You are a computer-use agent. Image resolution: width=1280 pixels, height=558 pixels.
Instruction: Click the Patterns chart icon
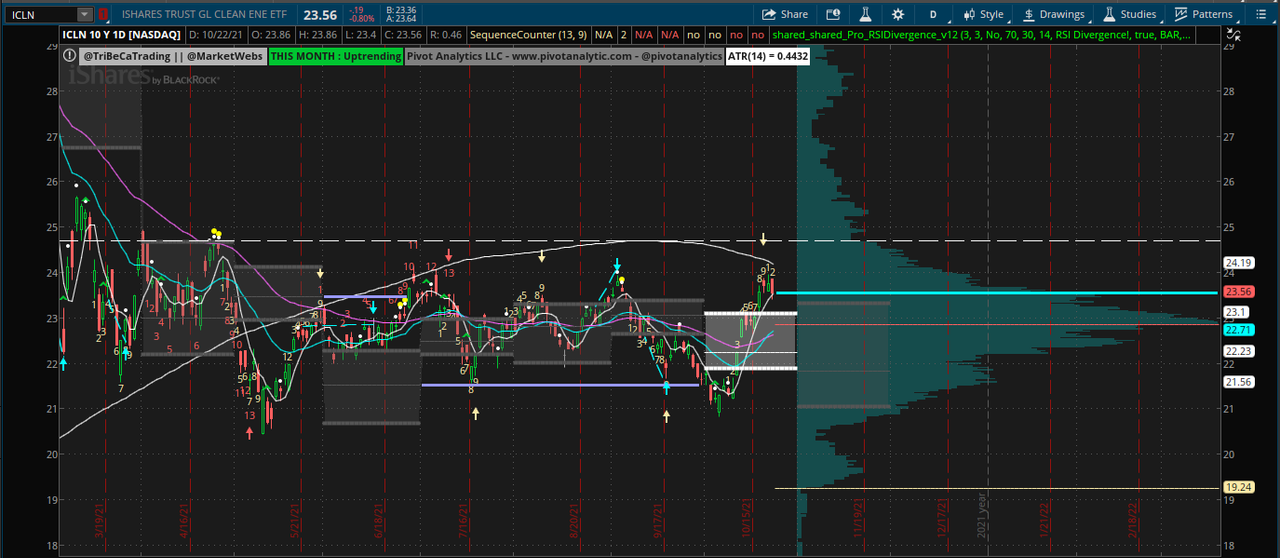click(1182, 15)
